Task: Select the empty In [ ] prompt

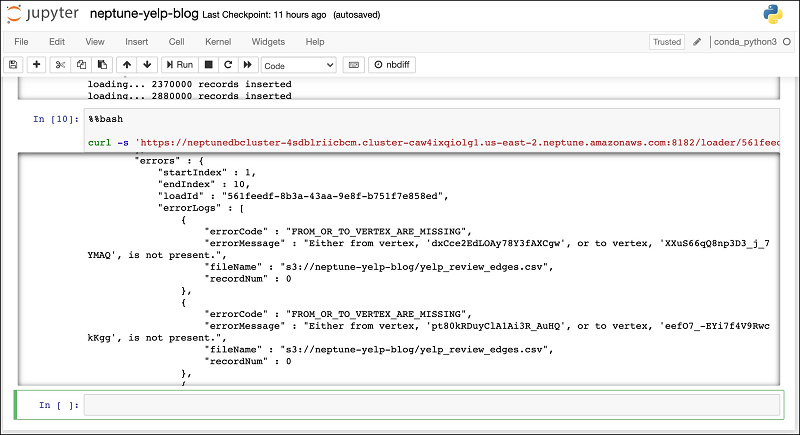Action: (59, 405)
